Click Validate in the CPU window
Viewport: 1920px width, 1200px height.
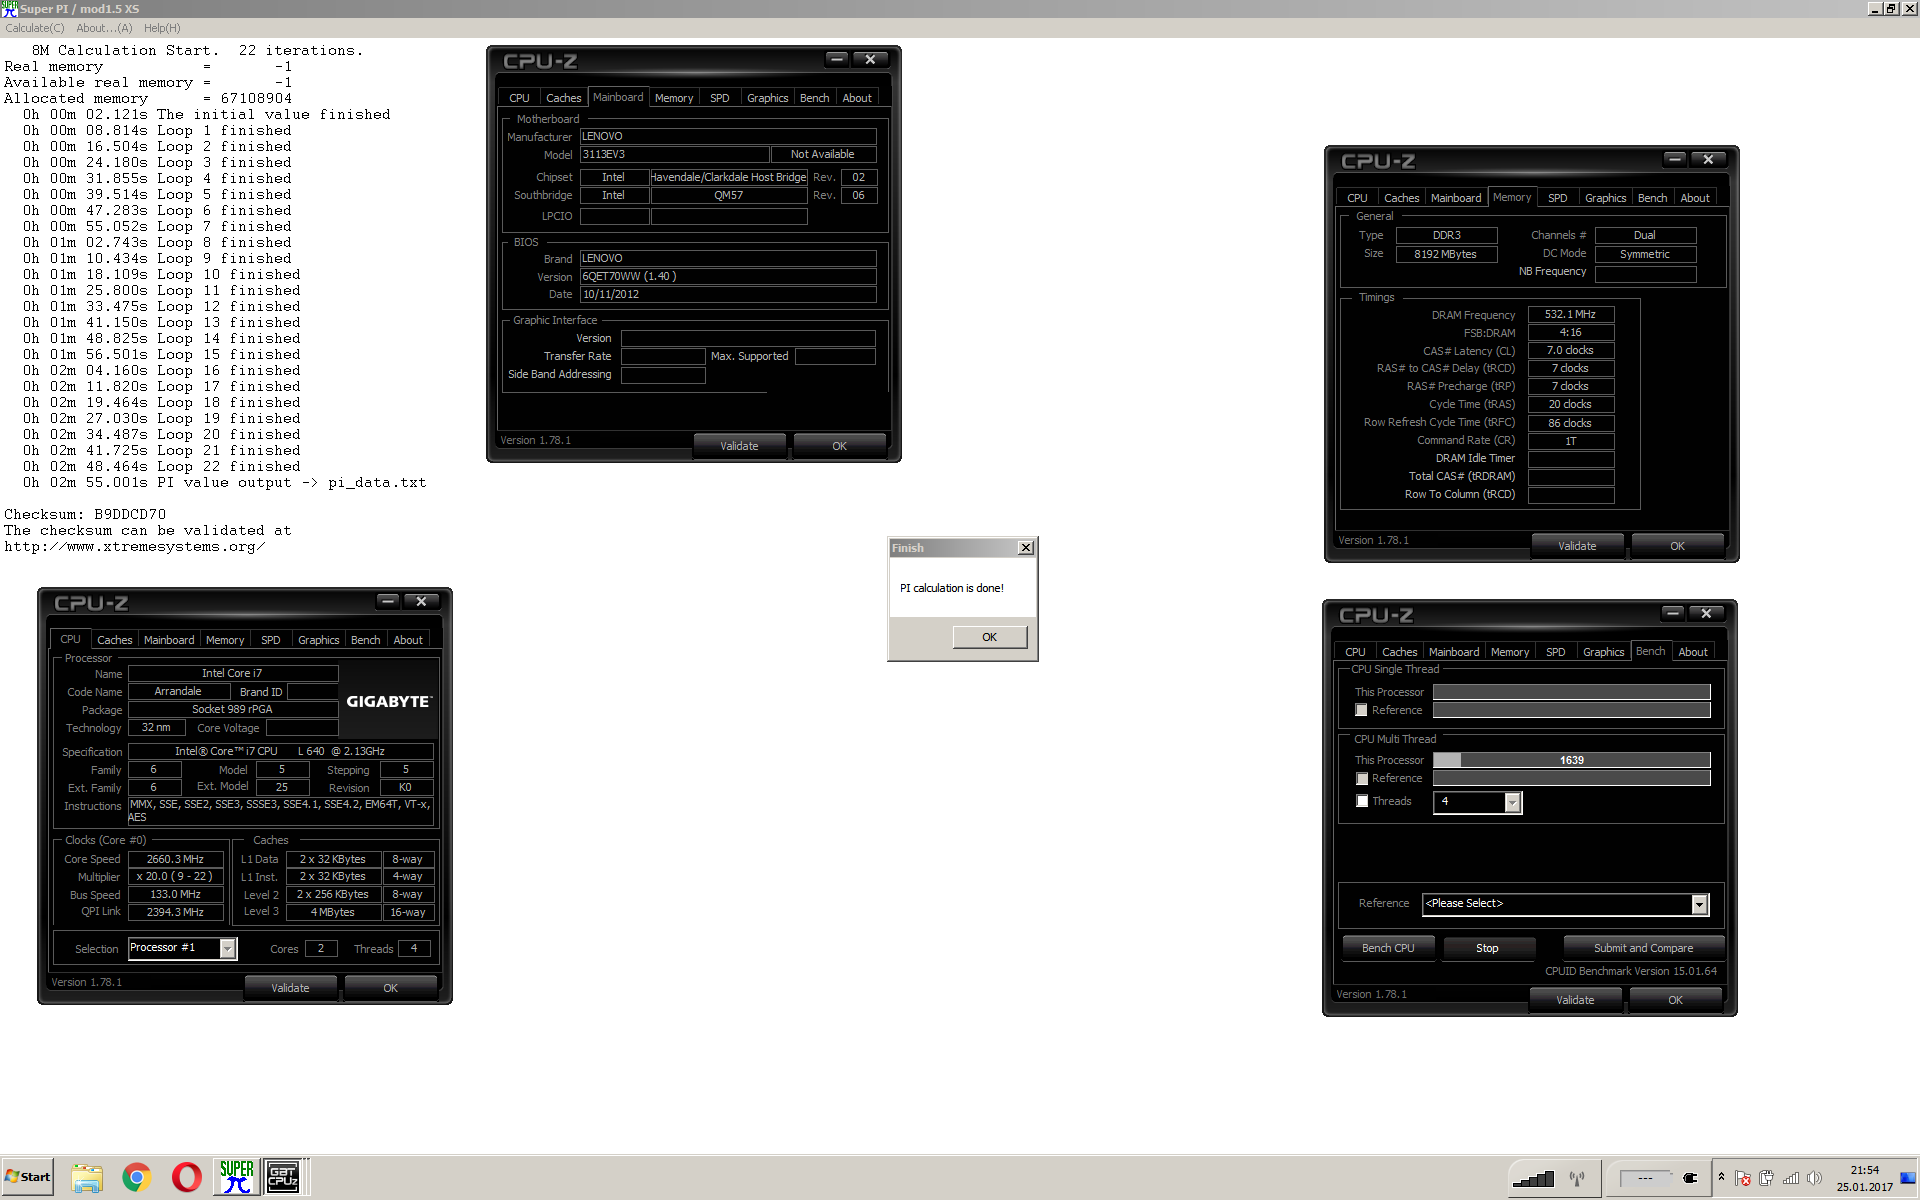click(x=290, y=988)
